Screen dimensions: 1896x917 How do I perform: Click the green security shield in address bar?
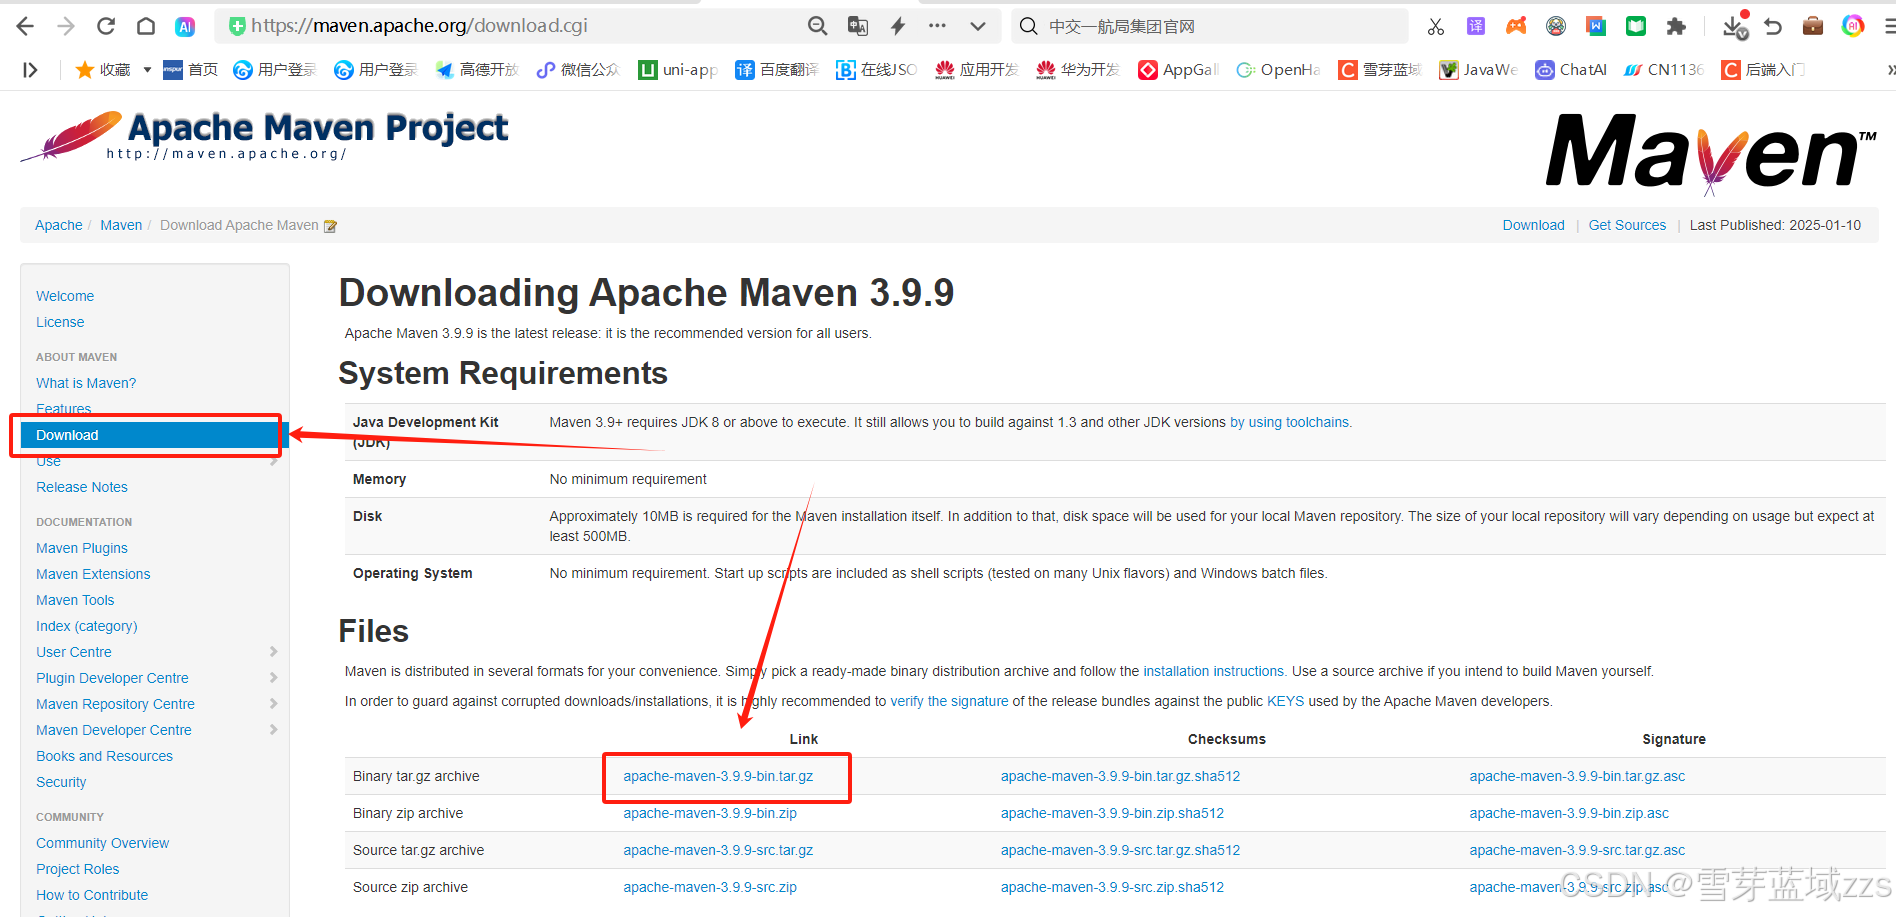[x=237, y=26]
